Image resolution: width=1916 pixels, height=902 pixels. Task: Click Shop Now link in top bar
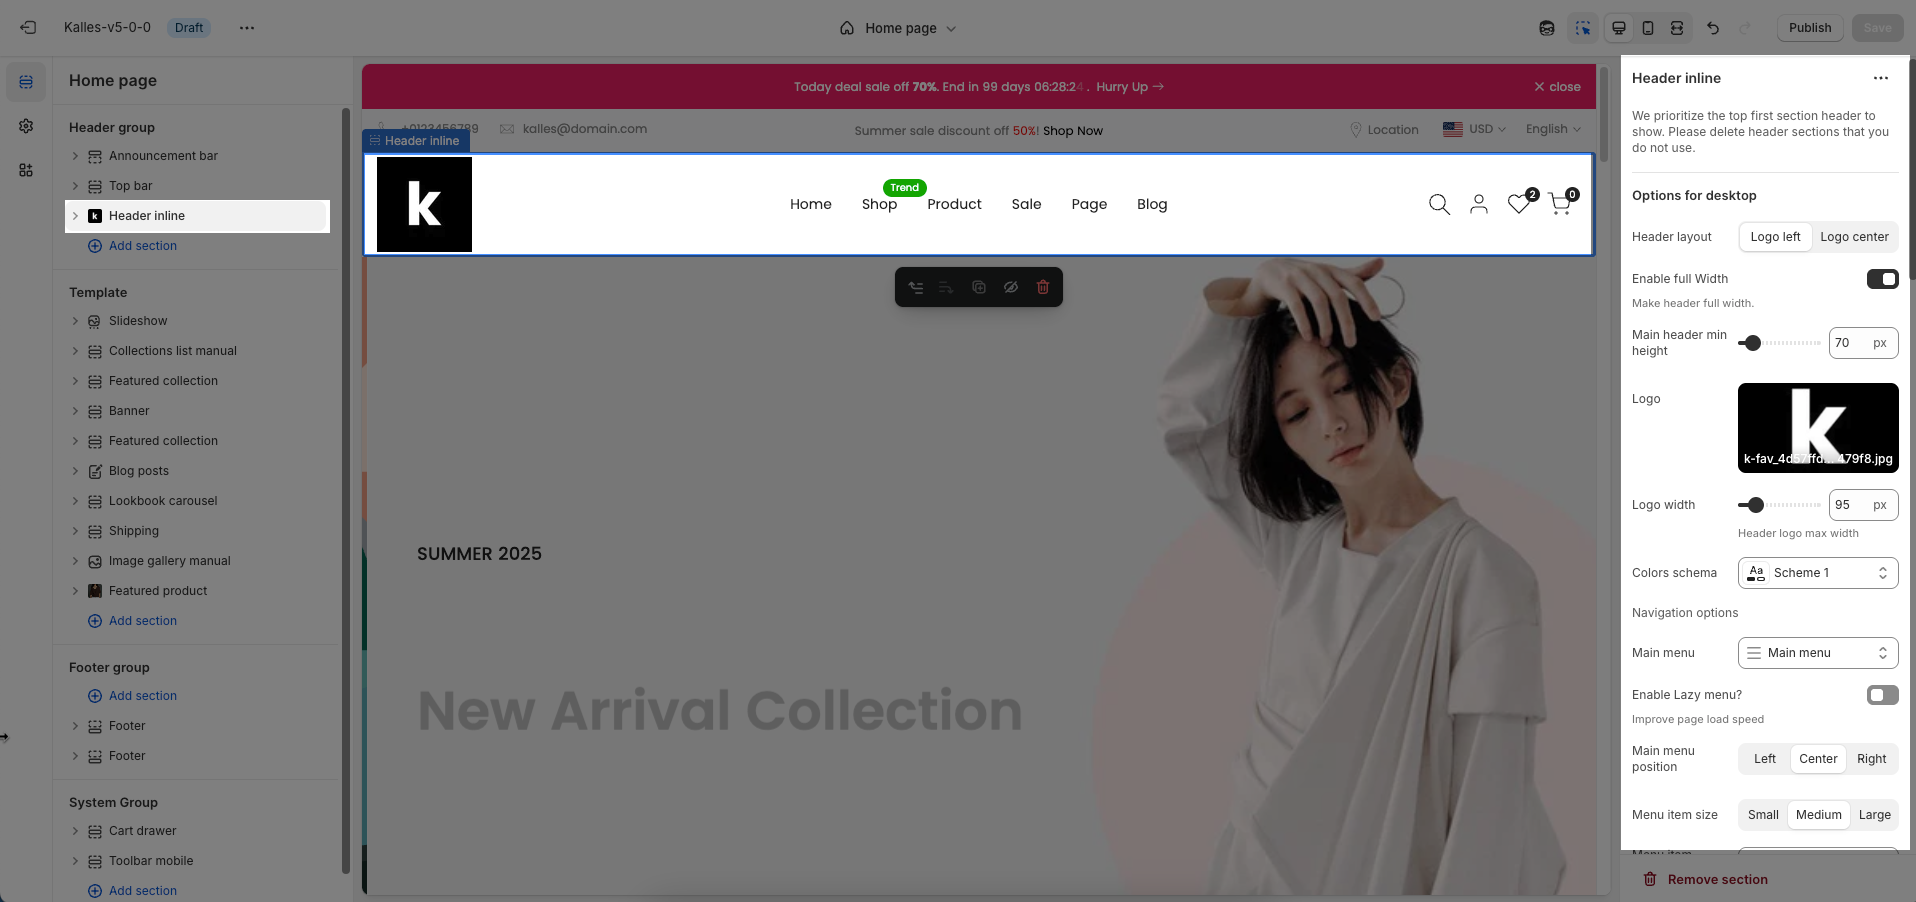(1073, 131)
